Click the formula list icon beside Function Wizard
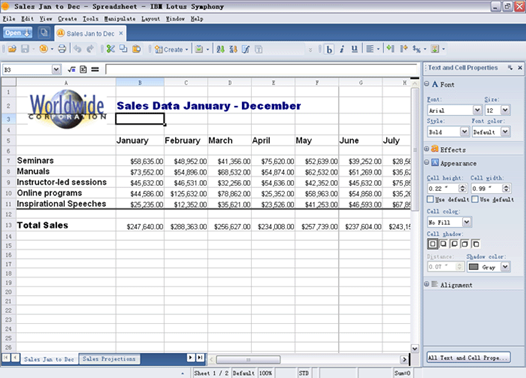The height and width of the screenshot is (378, 526). point(83,69)
